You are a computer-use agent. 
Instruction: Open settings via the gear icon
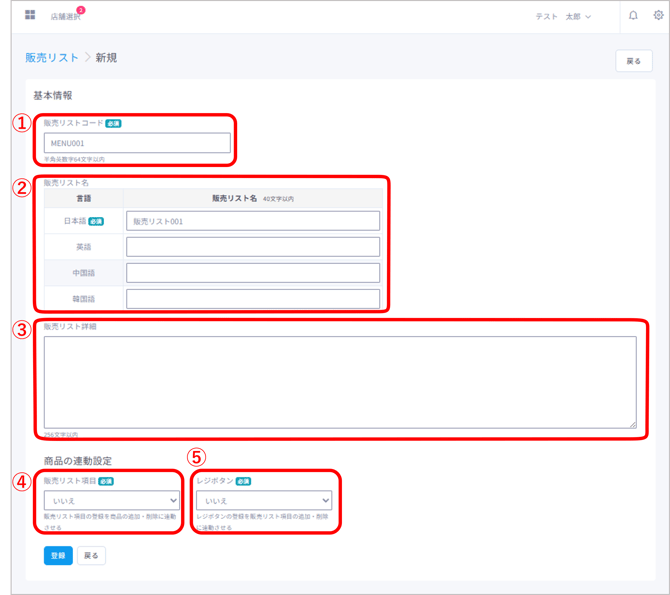[658, 16]
